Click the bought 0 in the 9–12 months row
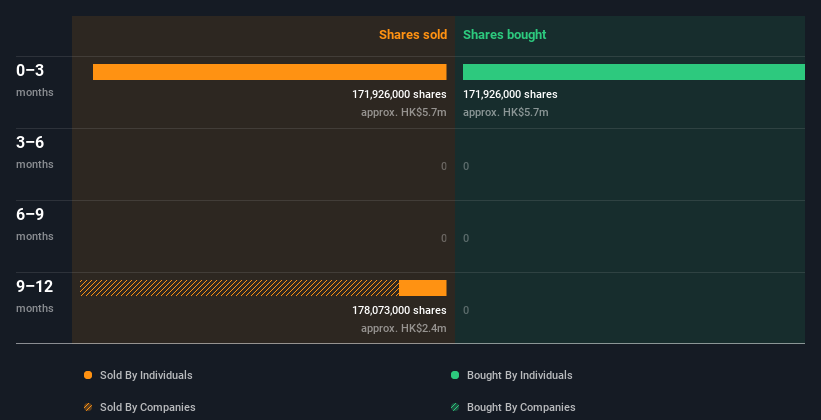 click(466, 311)
